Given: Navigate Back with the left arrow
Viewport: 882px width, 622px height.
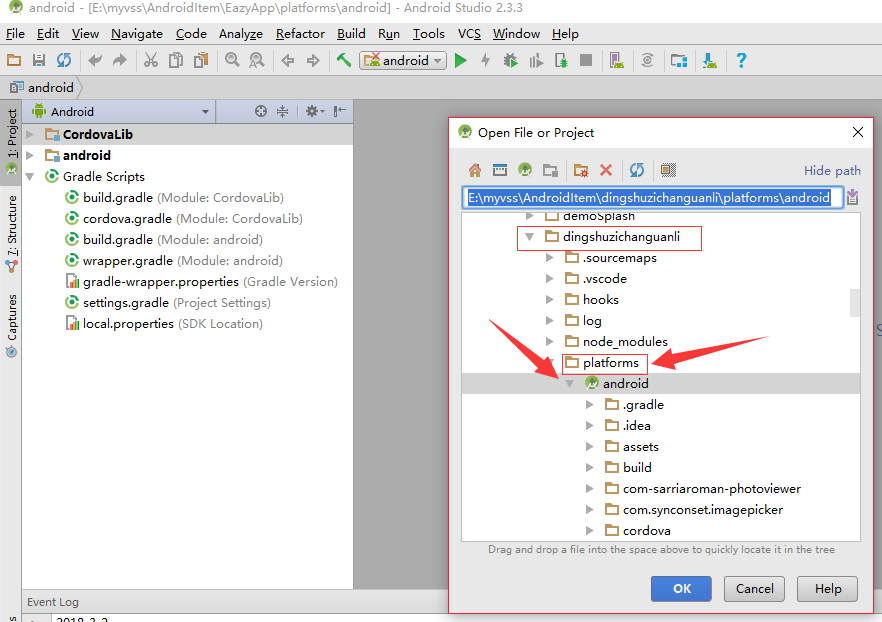Looking at the screenshot, I should pos(287,60).
